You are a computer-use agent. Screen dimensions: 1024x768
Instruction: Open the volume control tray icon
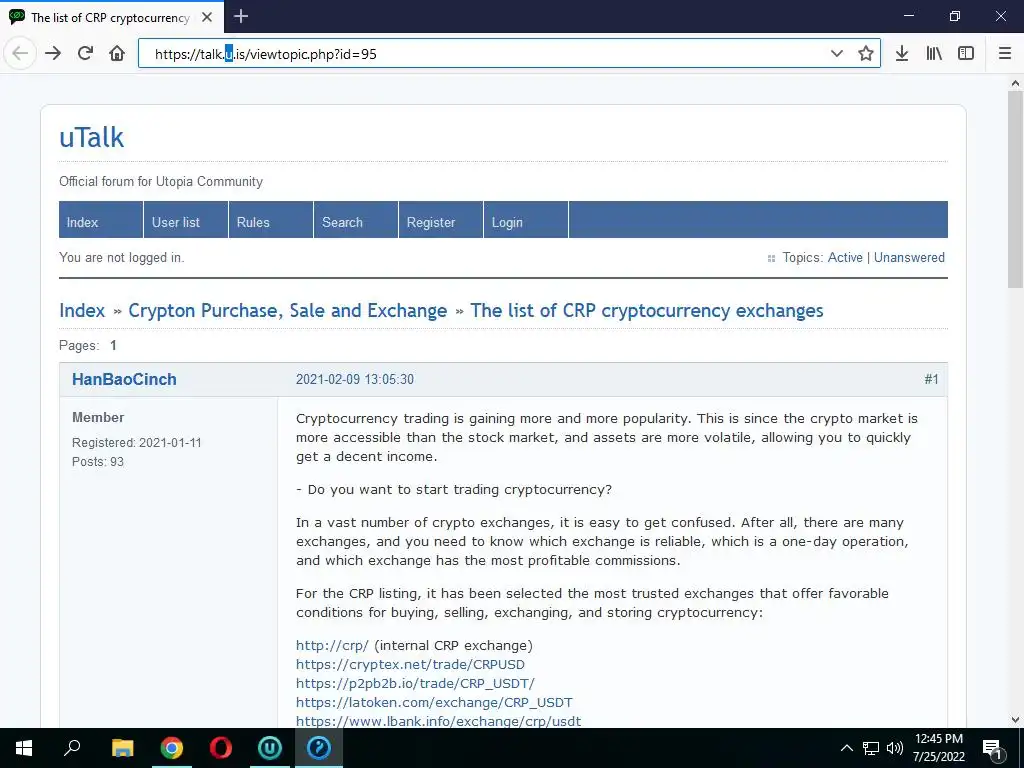click(895, 748)
